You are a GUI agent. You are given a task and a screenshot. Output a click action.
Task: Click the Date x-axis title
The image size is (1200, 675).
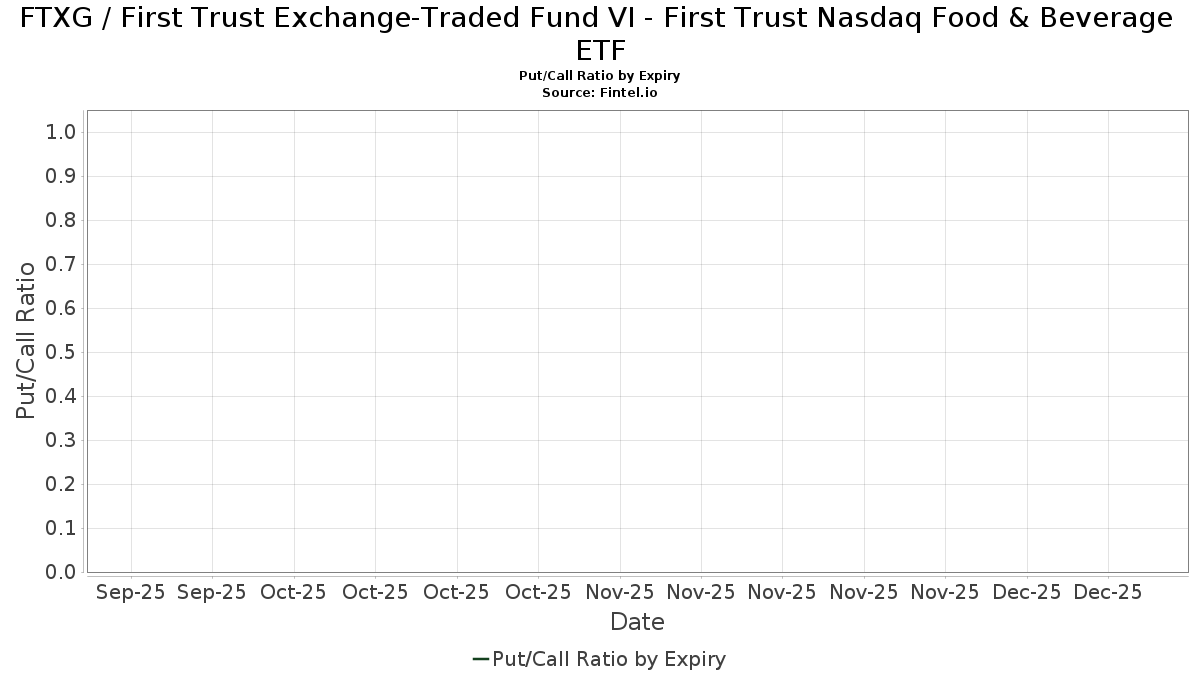point(637,622)
